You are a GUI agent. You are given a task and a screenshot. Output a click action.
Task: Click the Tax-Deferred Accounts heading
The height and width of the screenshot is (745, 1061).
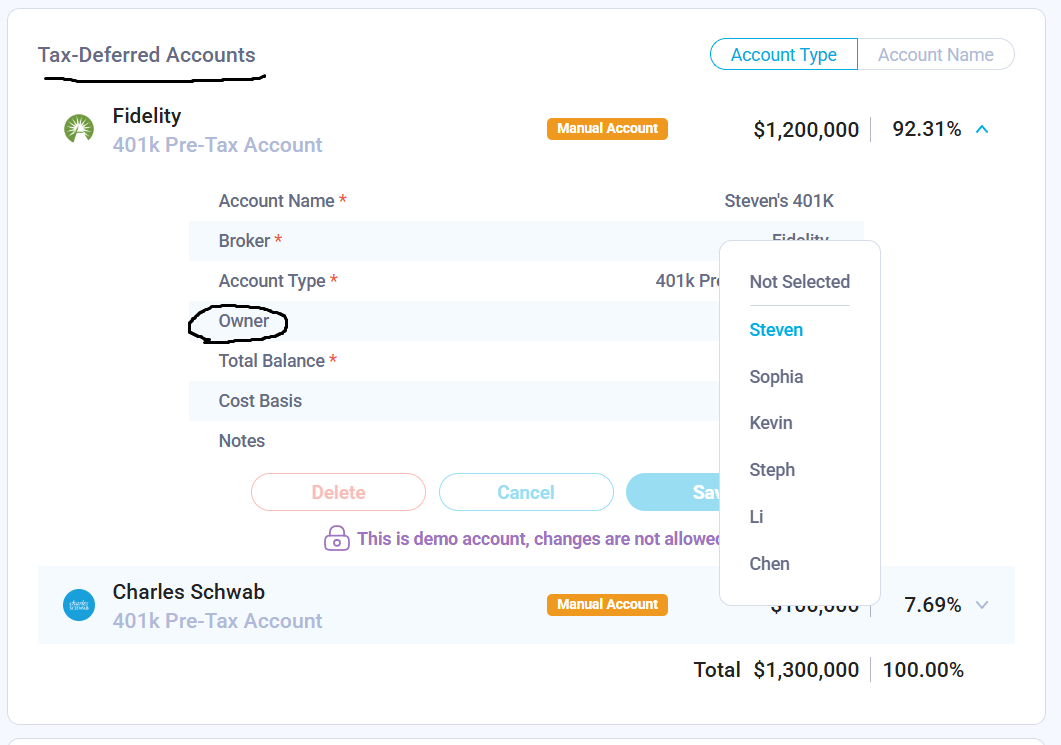tap(147, 55)
